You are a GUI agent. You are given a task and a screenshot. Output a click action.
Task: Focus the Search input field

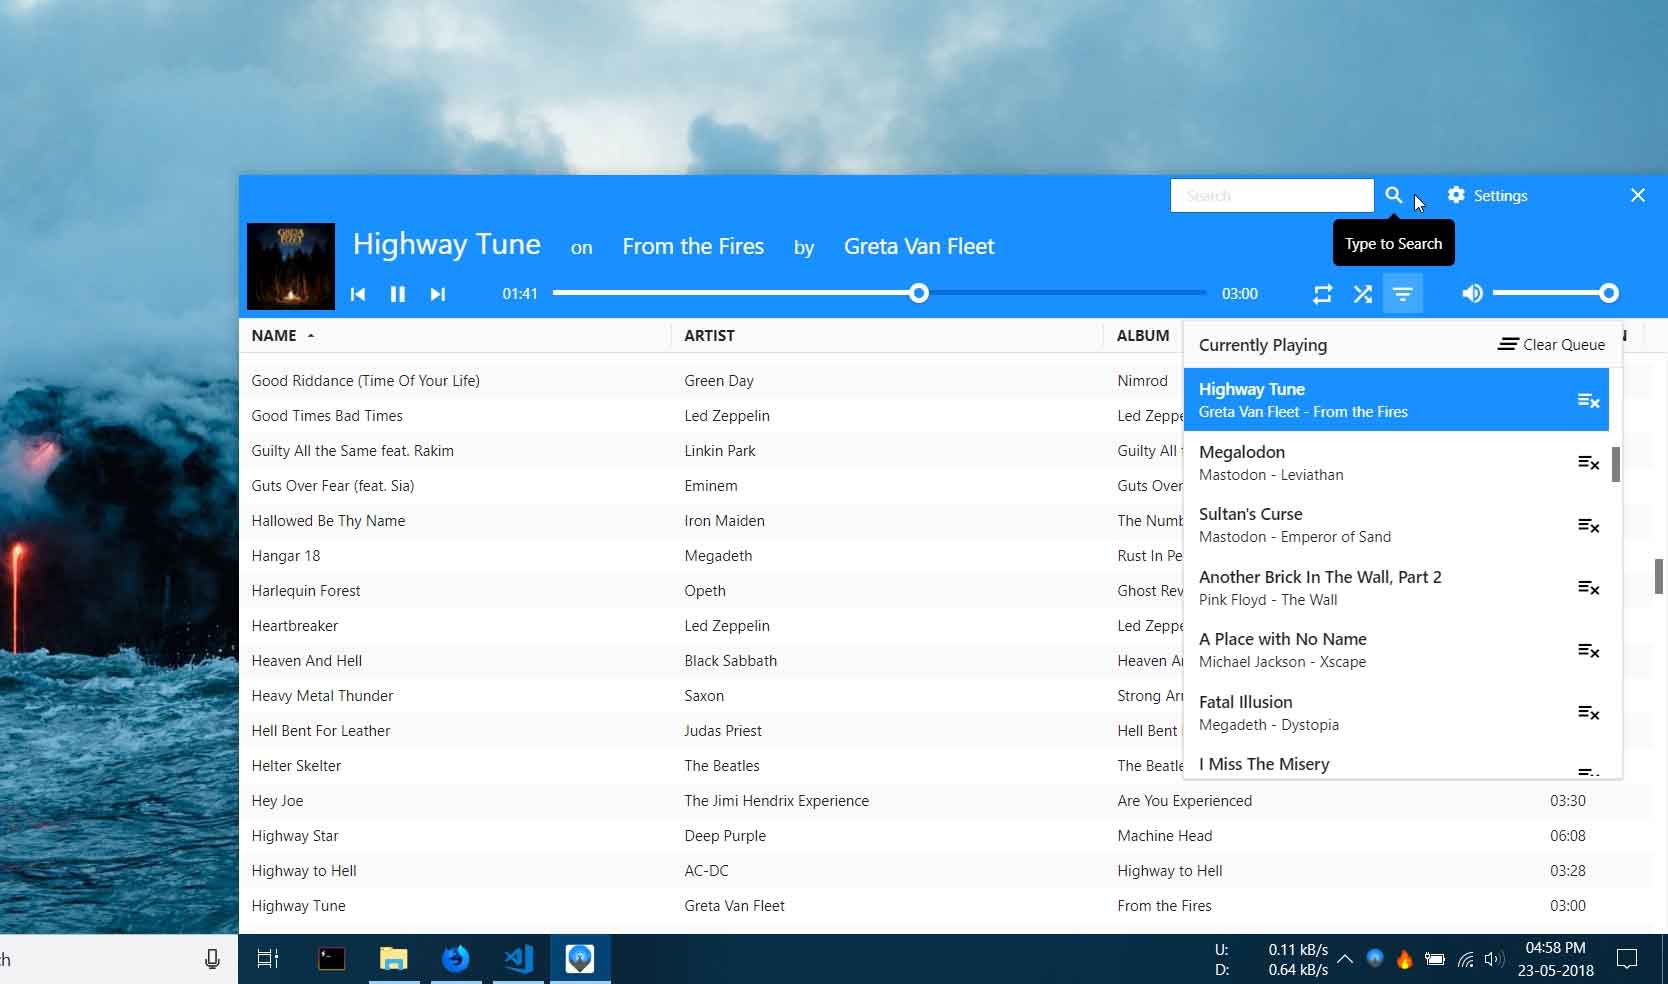1271,196
